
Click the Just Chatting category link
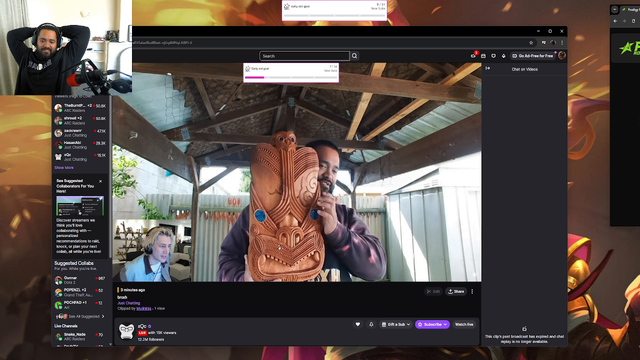(x=129, y=303)
